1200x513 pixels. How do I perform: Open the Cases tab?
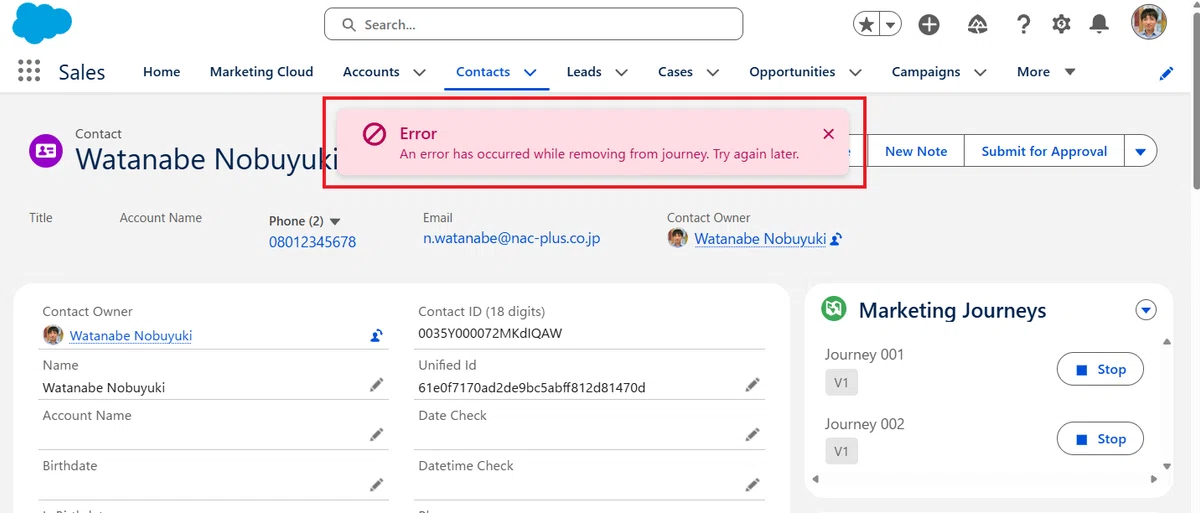pyautogui.click(x=675, y=72)
